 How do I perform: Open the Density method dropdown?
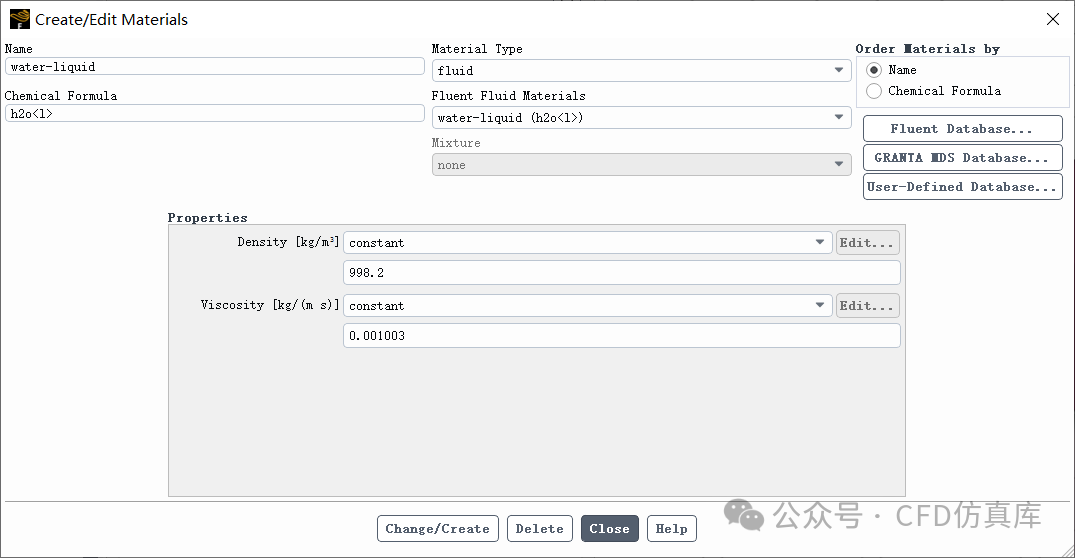point(588,243)
